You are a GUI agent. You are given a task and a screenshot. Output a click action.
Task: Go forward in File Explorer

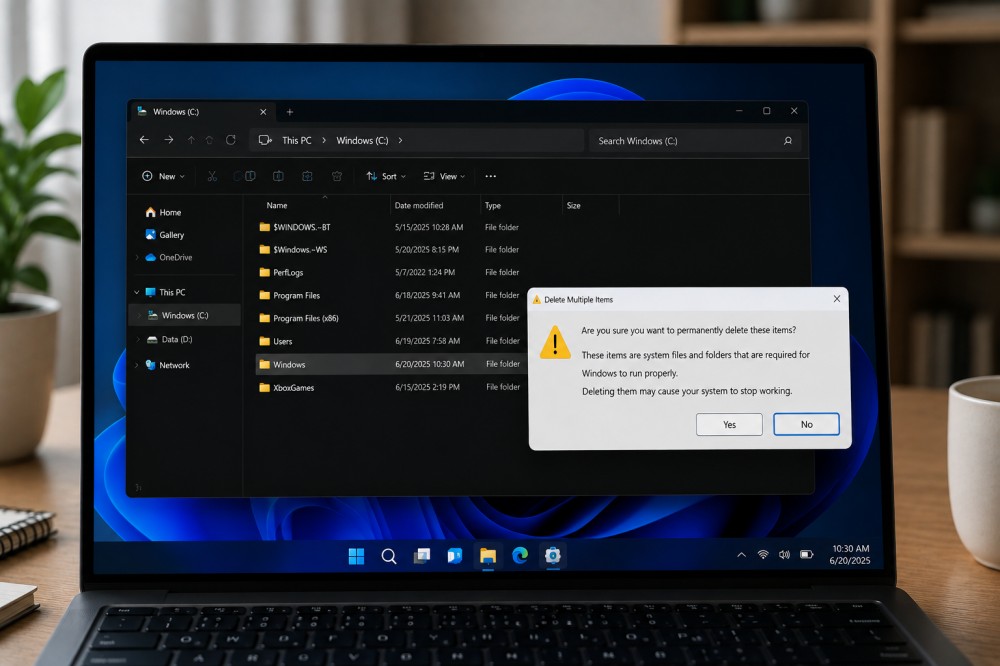(x=168, y=140)
